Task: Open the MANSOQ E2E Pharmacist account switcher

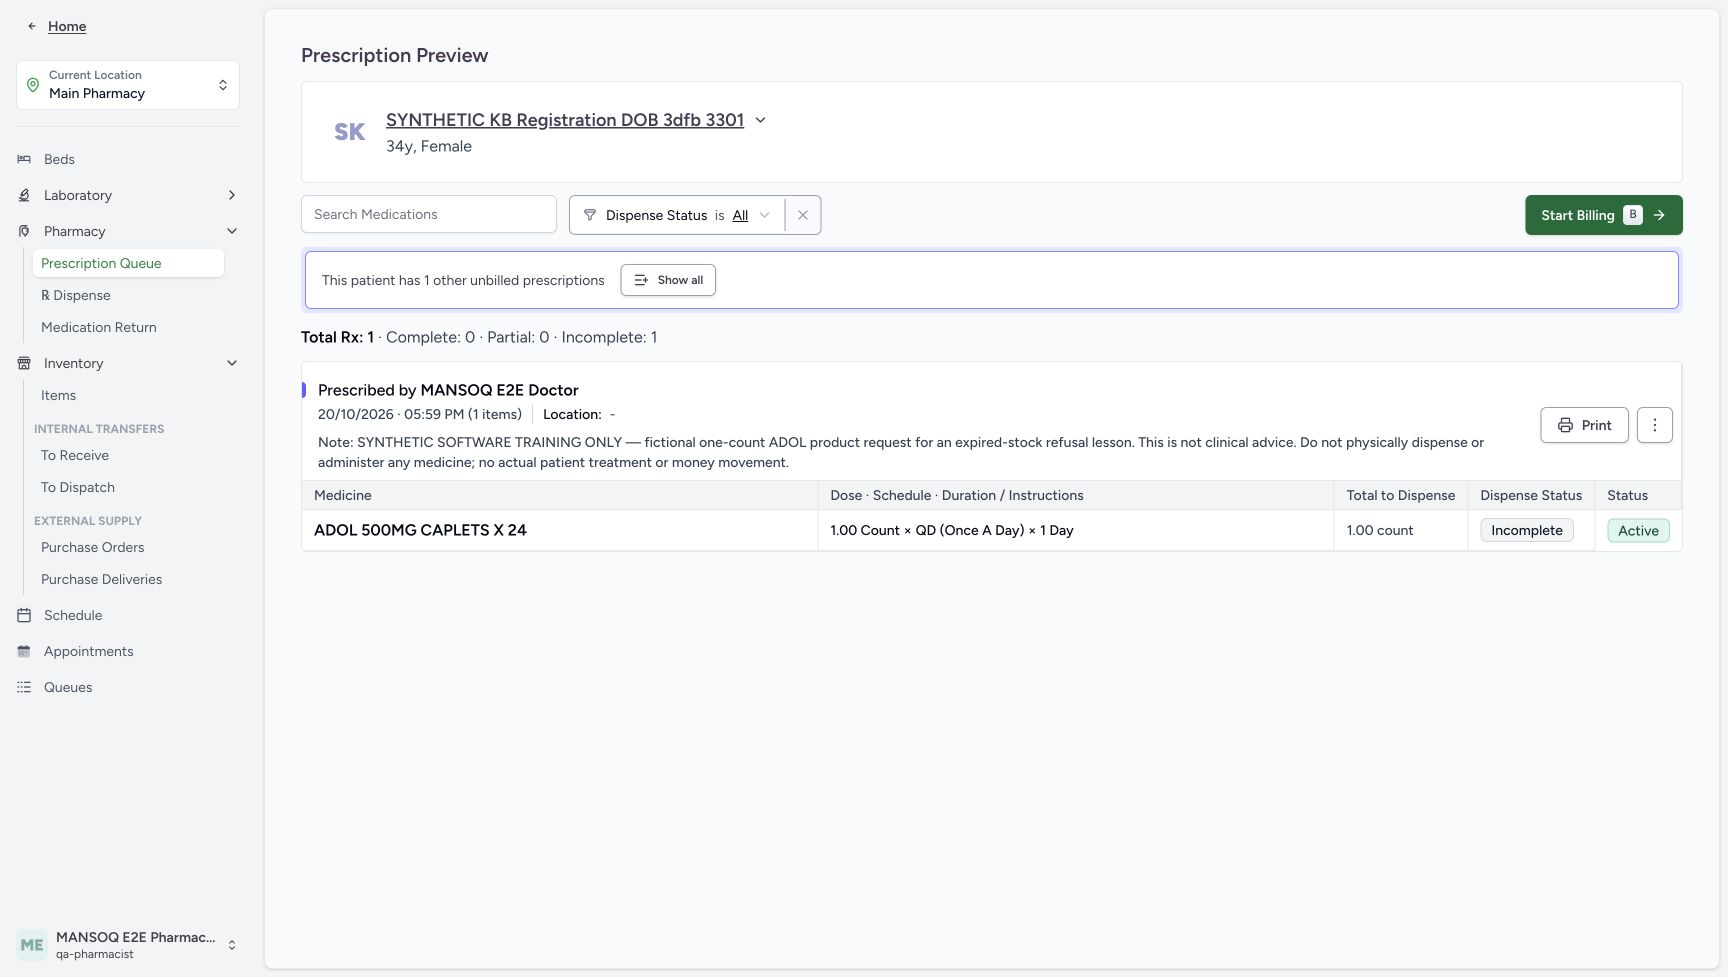Action: pos(128,945)
